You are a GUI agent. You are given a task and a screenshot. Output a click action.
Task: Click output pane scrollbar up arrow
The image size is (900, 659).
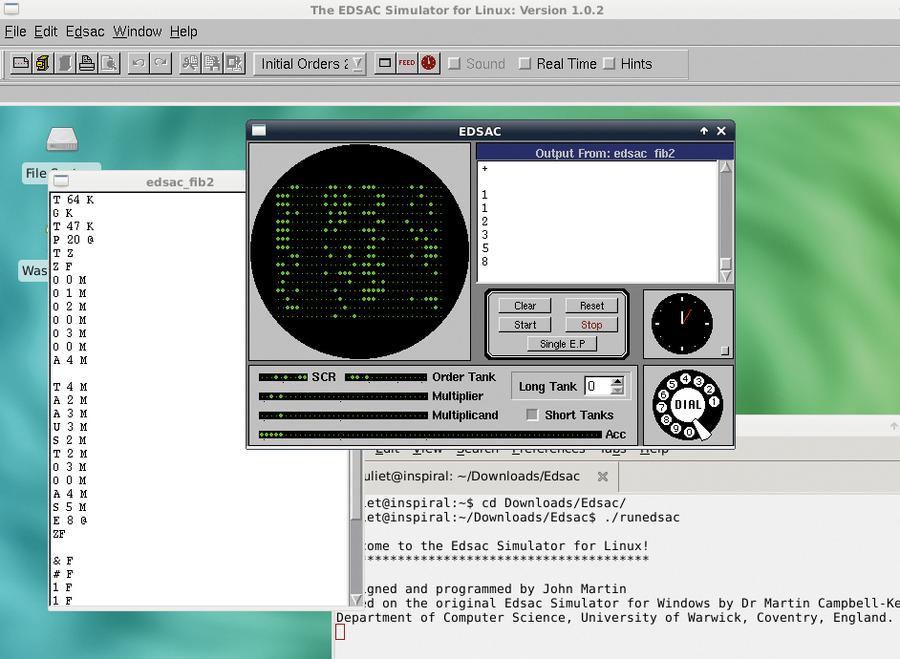726,168
